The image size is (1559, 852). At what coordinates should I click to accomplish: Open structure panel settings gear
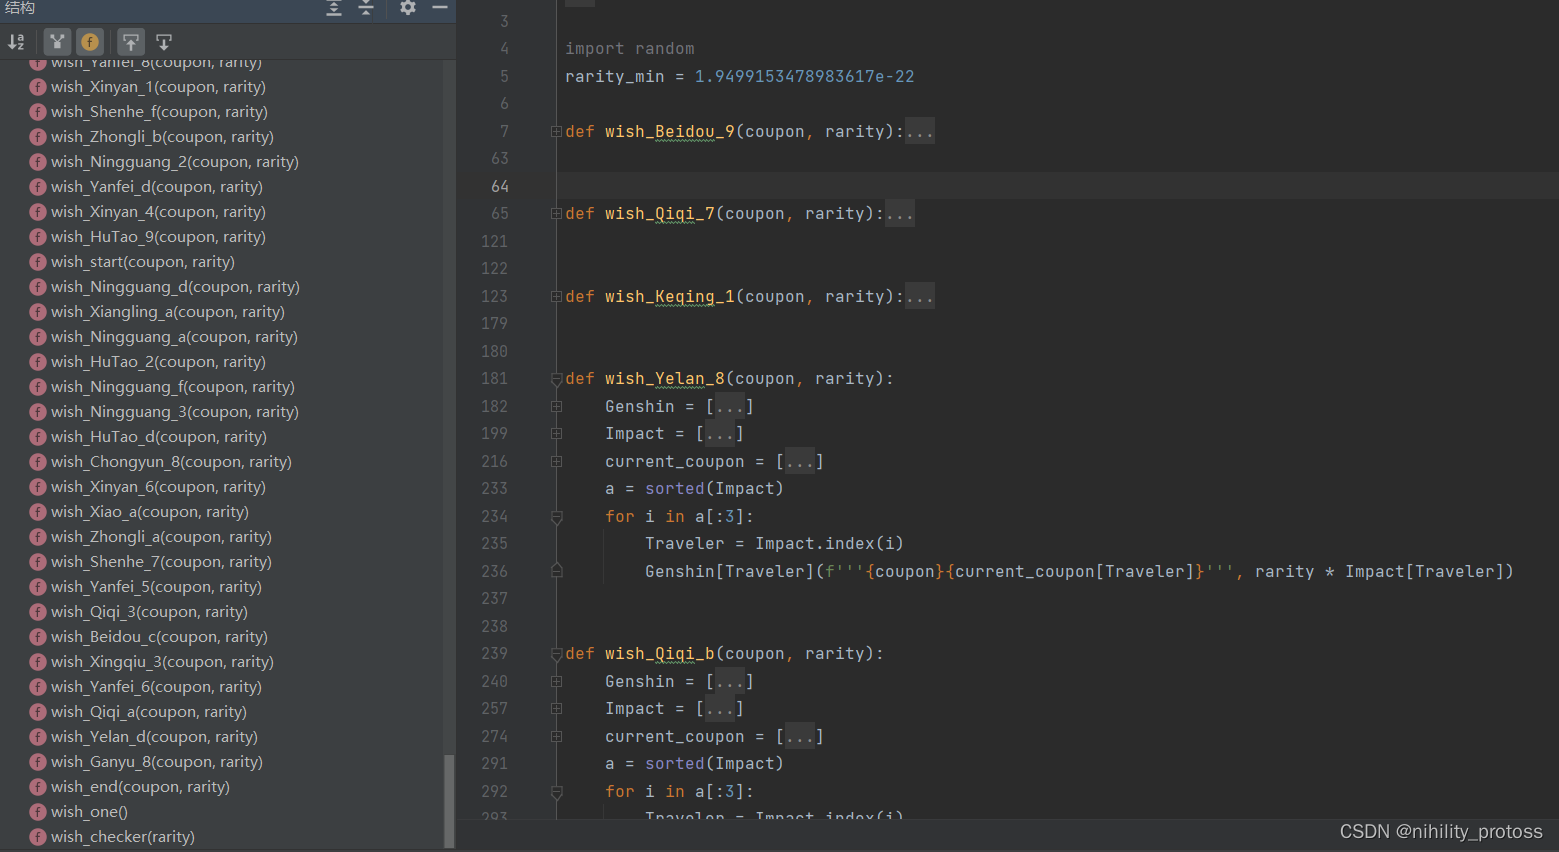click(x=408, y=8)
